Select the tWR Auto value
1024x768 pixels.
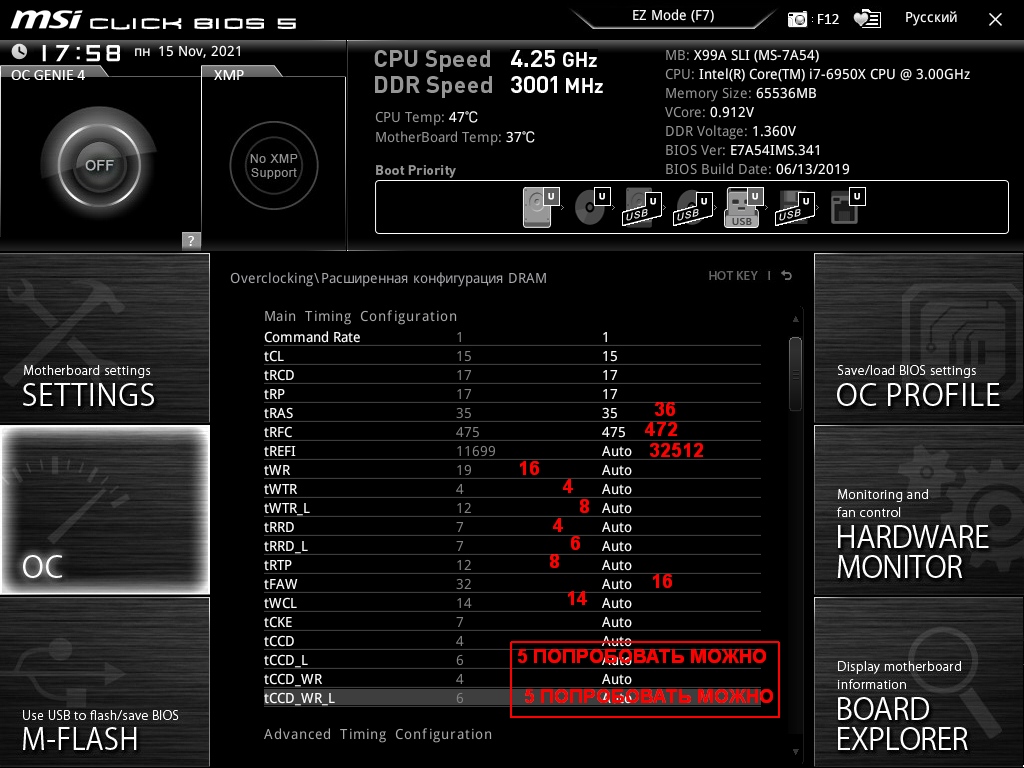616,470
